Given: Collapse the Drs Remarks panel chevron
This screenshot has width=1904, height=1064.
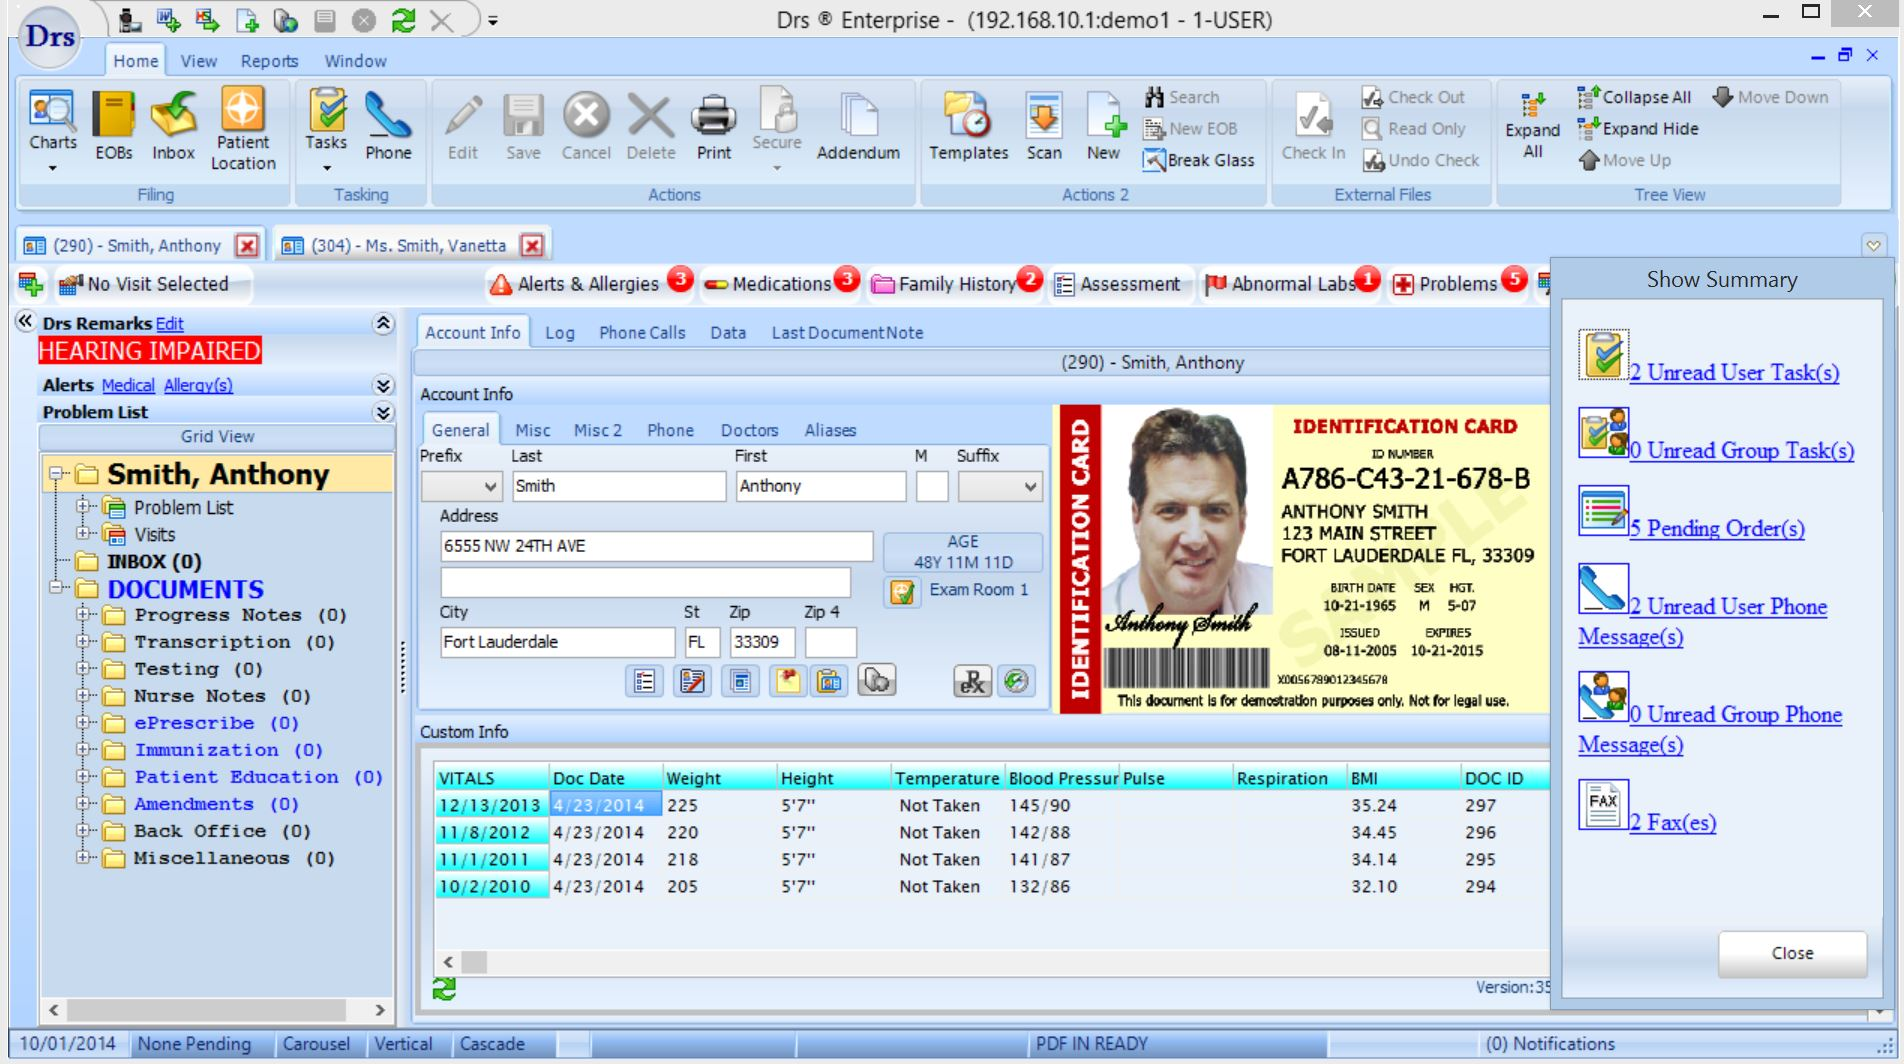Looking at the screenshot, I should point(381,323).
